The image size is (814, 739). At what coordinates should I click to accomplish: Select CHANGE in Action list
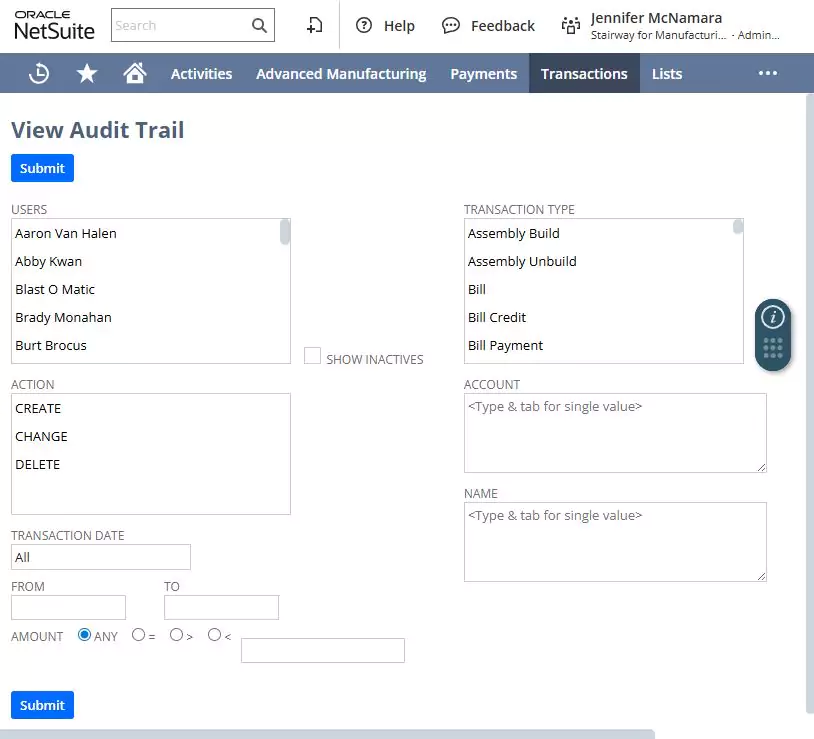(x=151, y=436)
